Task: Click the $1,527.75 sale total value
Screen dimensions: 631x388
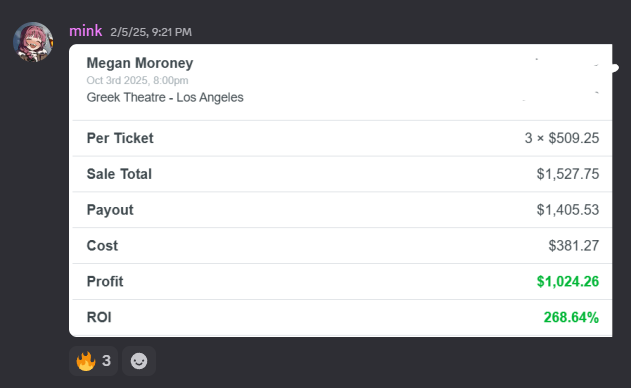Action: [x=568, y=174]
